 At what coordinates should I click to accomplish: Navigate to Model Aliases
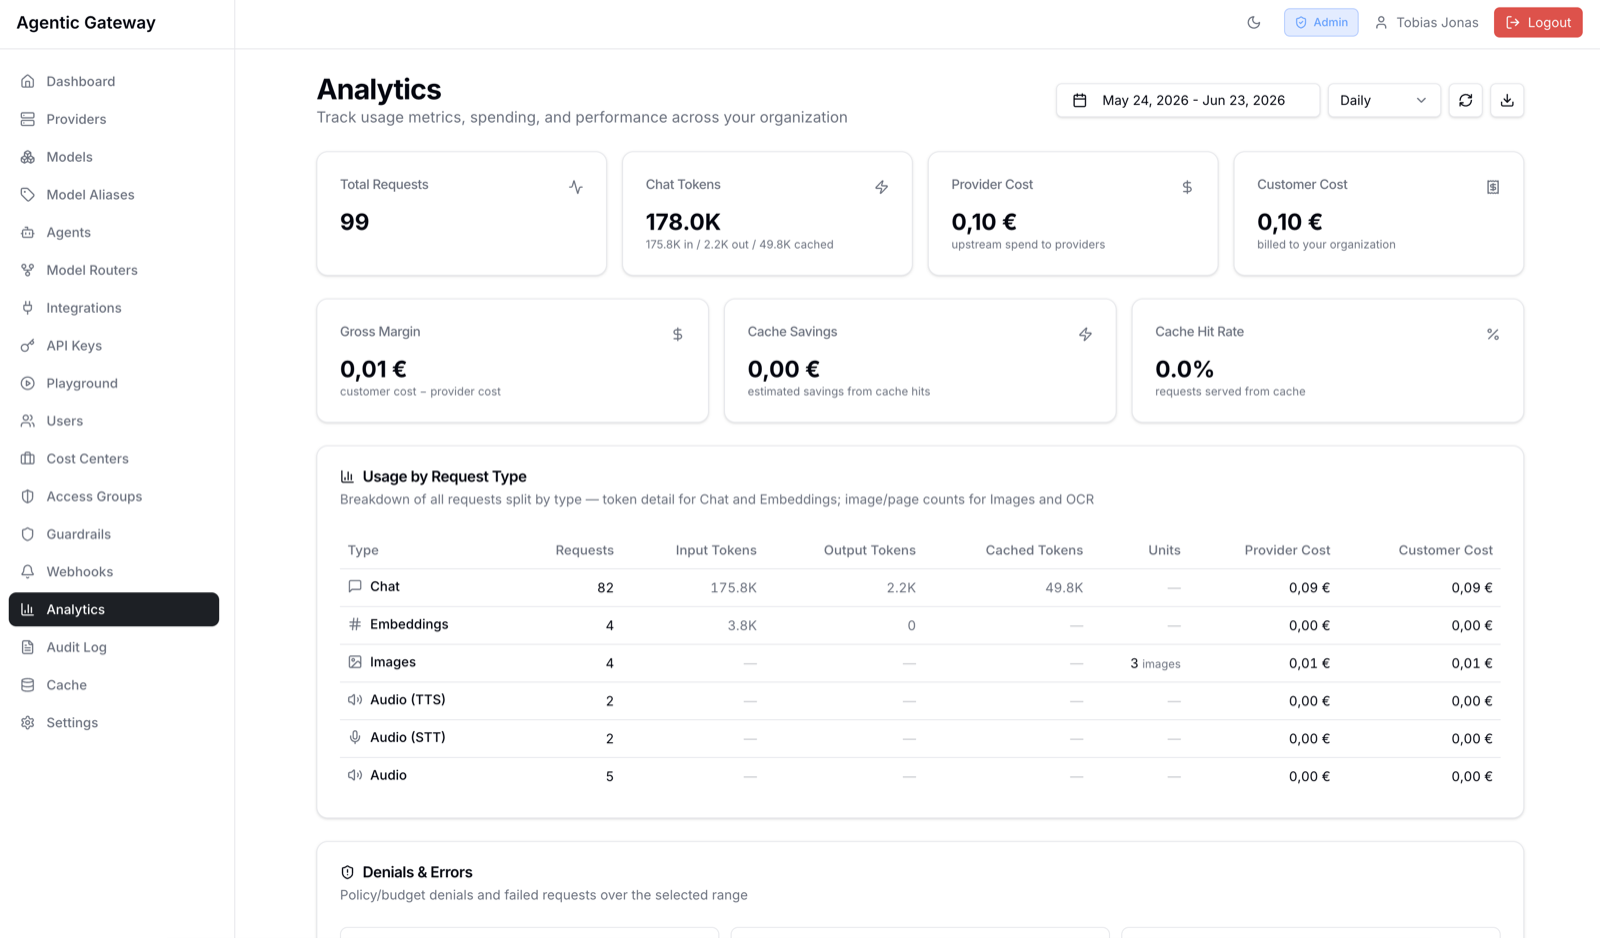pos(114,195)
